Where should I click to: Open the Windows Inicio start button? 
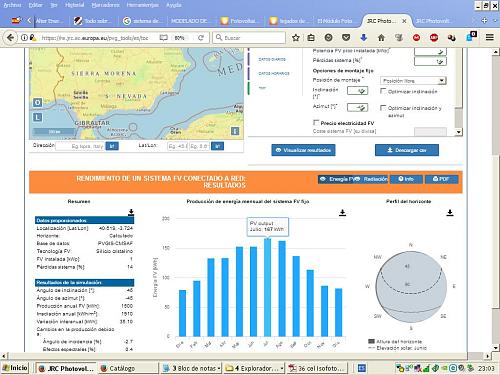(15, 368)
